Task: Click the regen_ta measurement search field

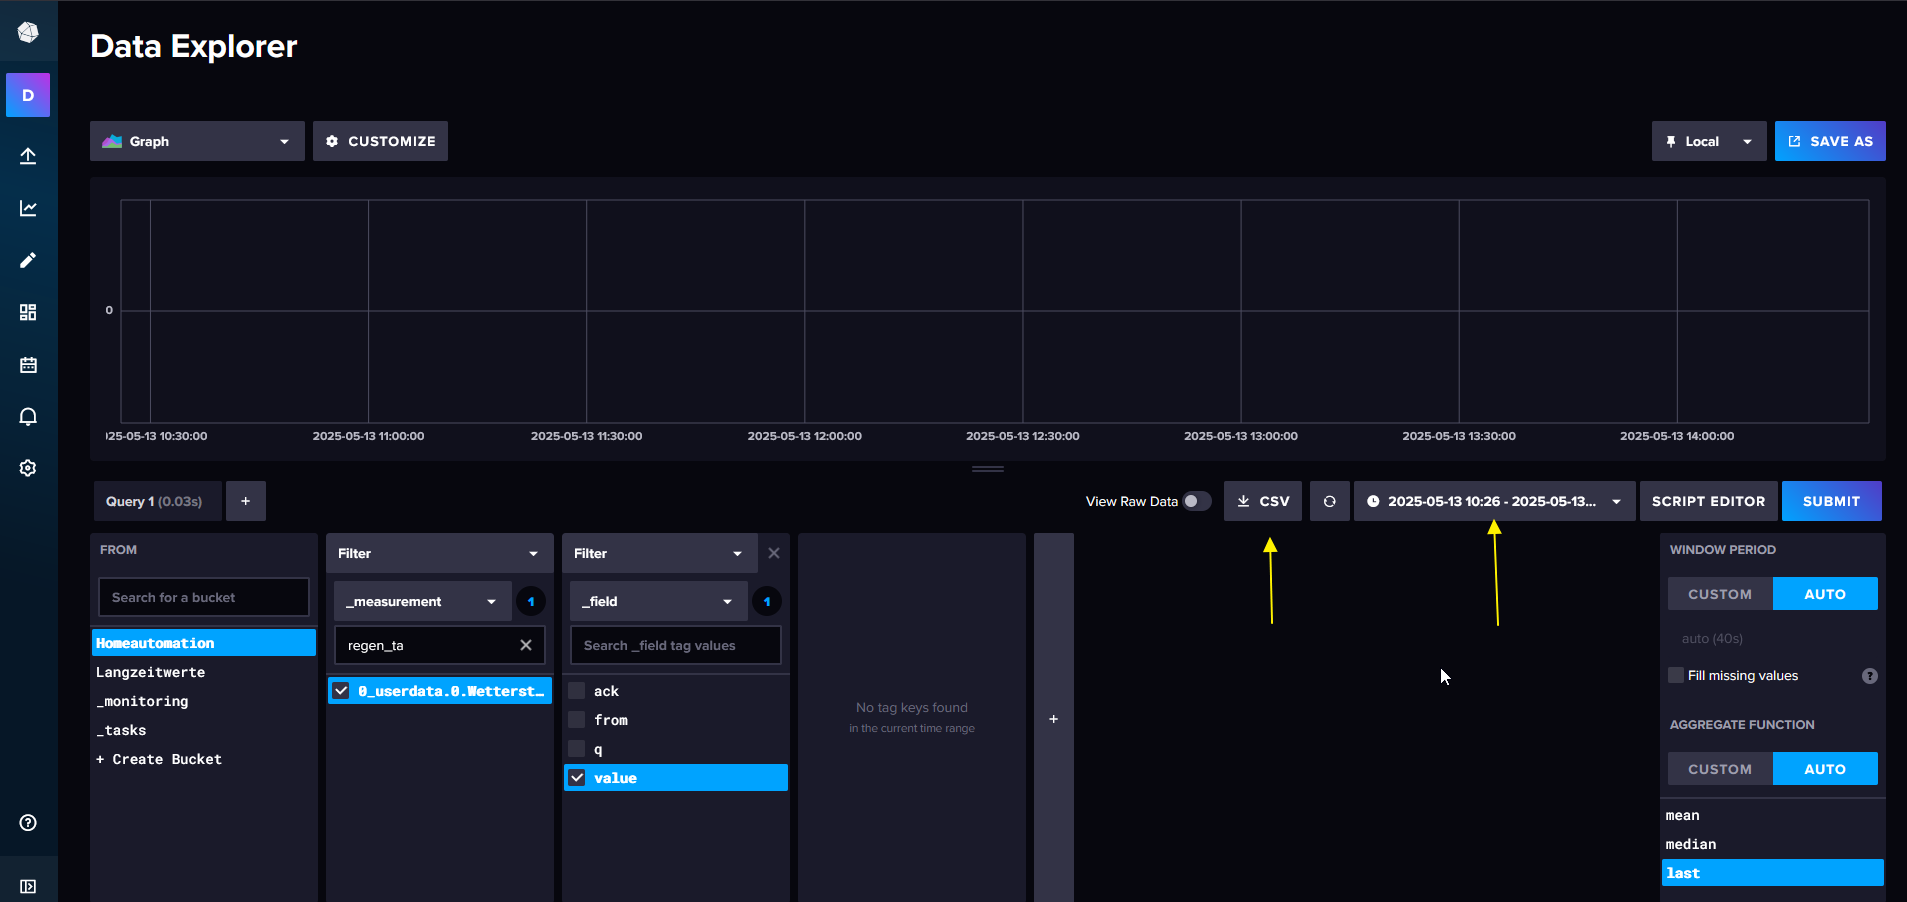Action: pos(440,645)
